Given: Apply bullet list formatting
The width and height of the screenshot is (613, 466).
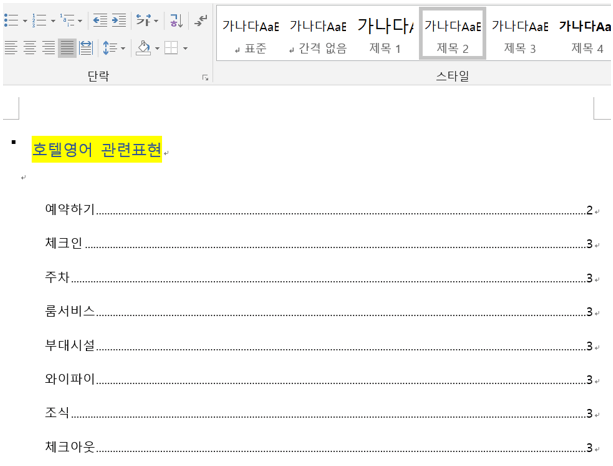Looking at the screenshot, I should click(x=11, y=20).
